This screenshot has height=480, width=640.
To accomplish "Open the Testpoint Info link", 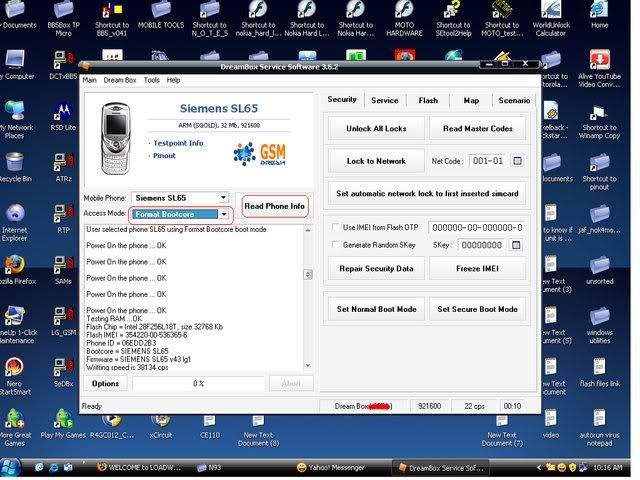I will coord(178,143).
